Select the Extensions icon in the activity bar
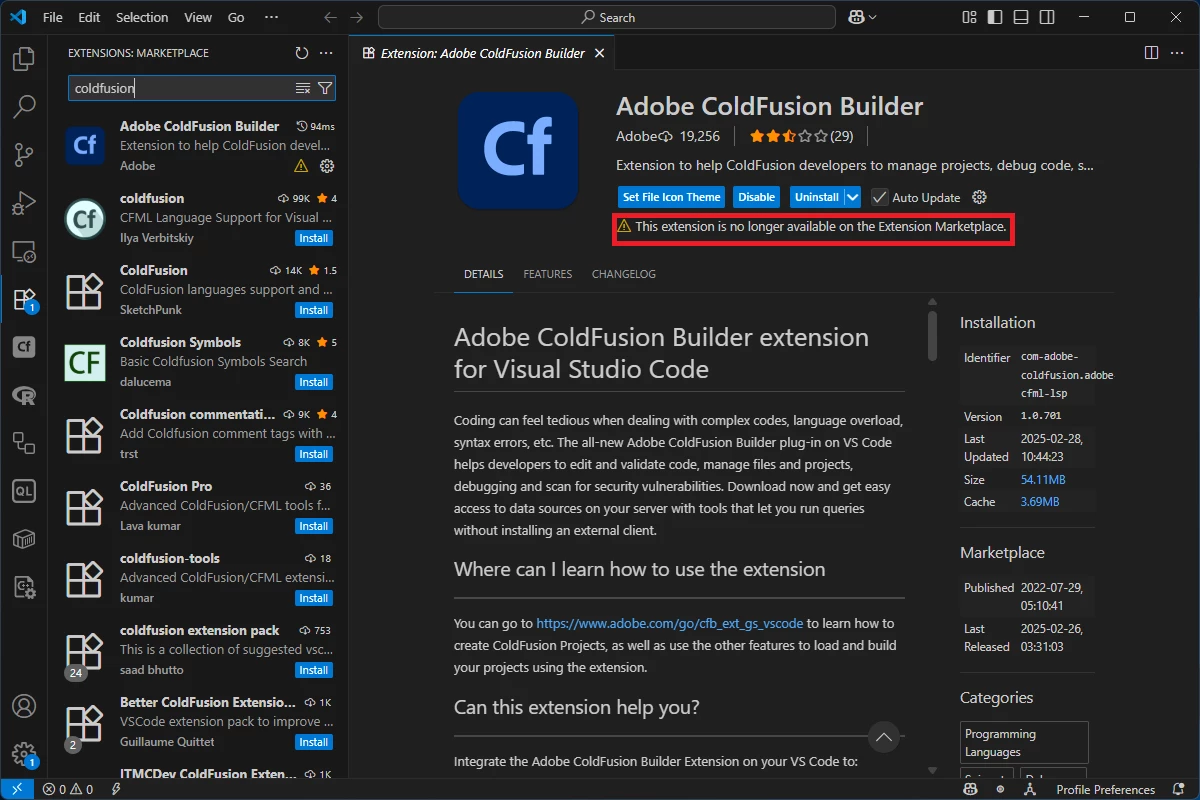Image resolution: width=1200 pixels, height=800 pixels. [24, 298]
